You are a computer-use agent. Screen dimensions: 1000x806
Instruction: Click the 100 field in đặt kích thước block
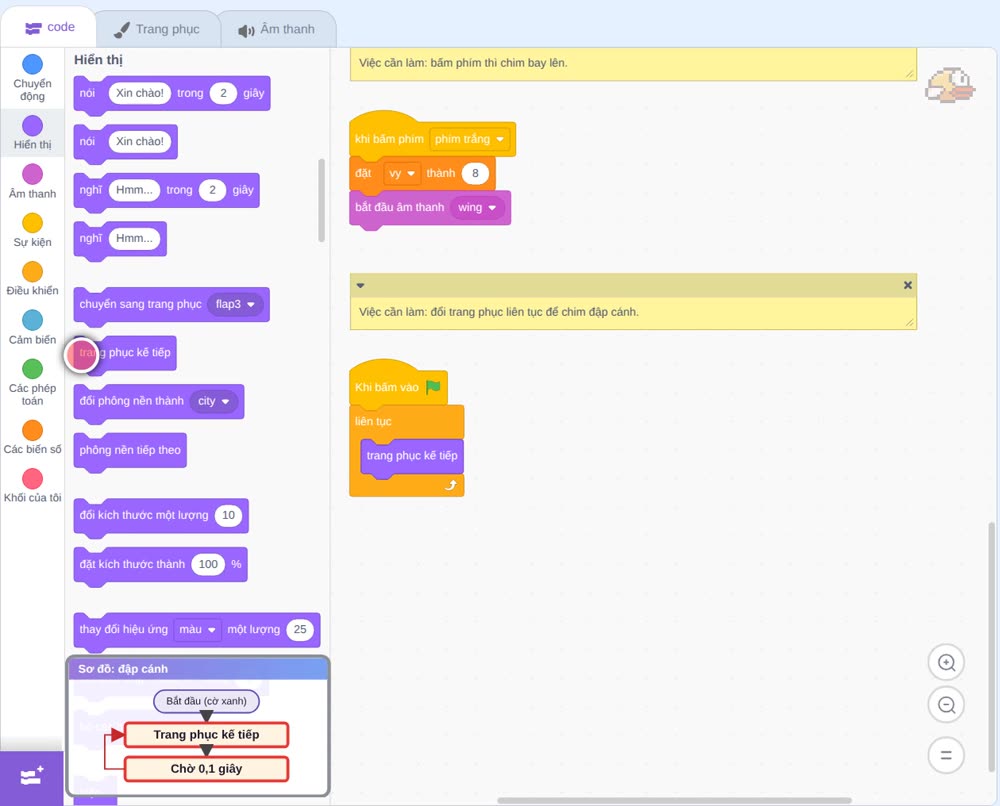click(208, 564)
